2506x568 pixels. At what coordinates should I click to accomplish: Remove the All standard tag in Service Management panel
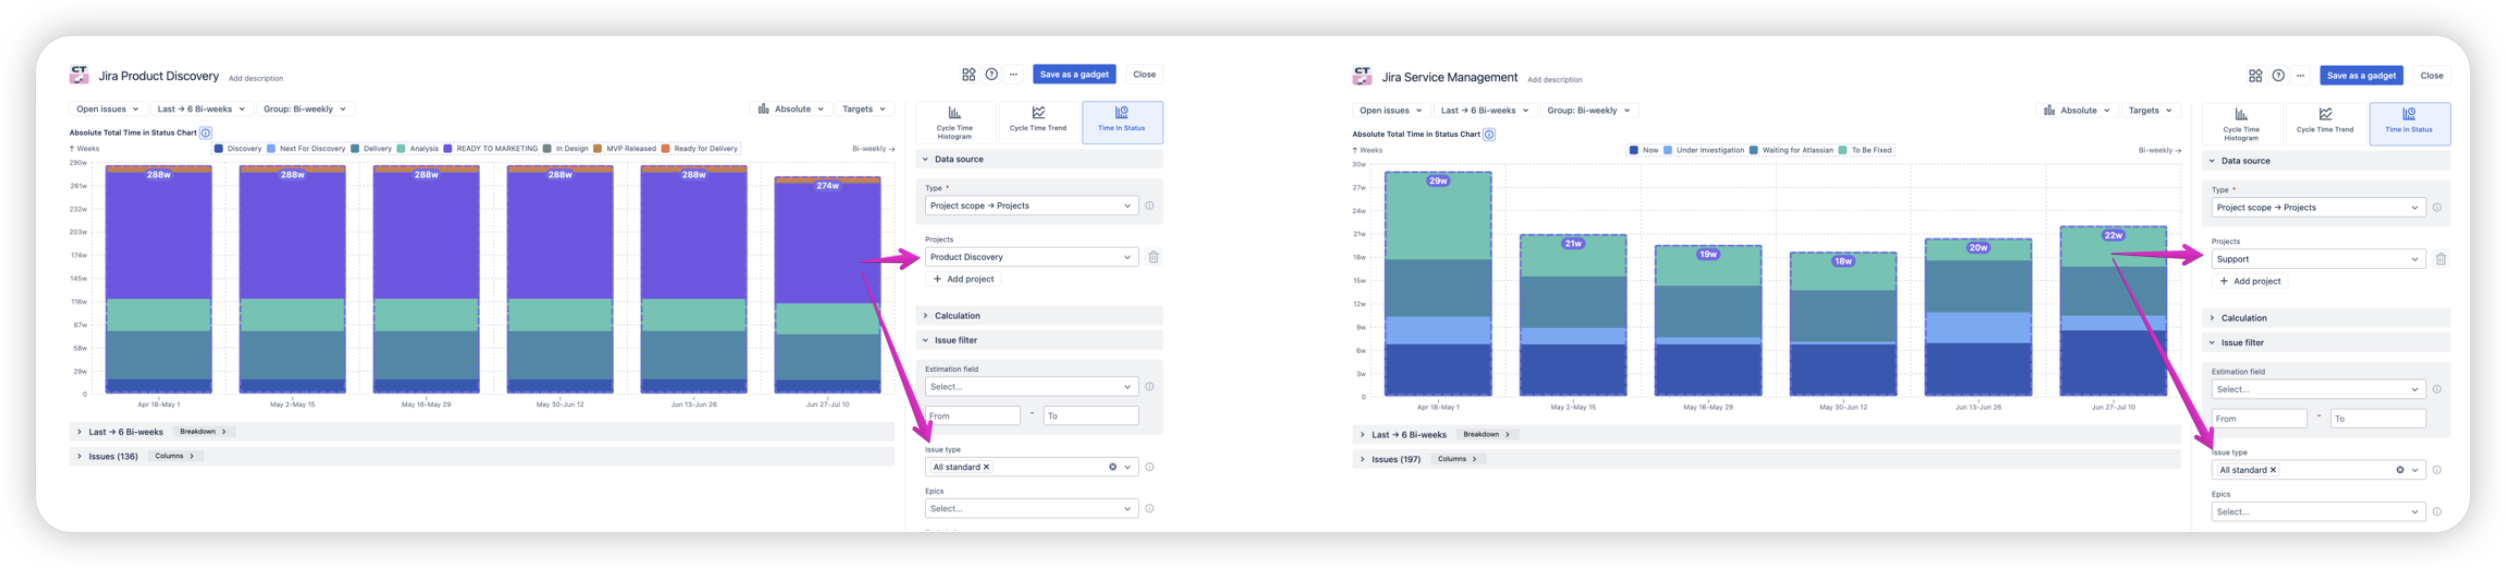2273,470
